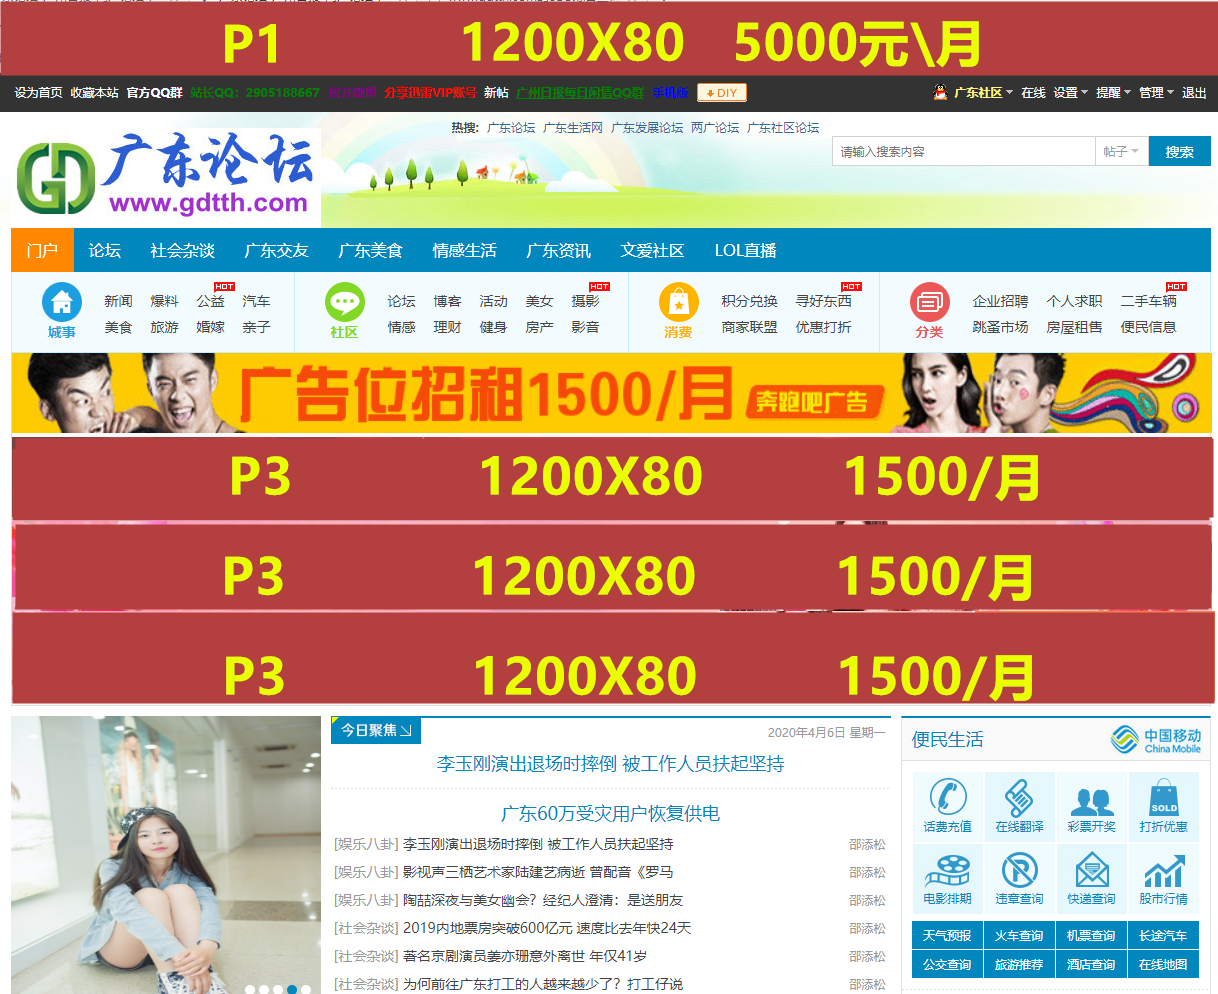Open article 著名京剧演员姜亦珊意外离世 年仅41岁
This screenshot has width=1218, height=994.
[x=525, y=956]
